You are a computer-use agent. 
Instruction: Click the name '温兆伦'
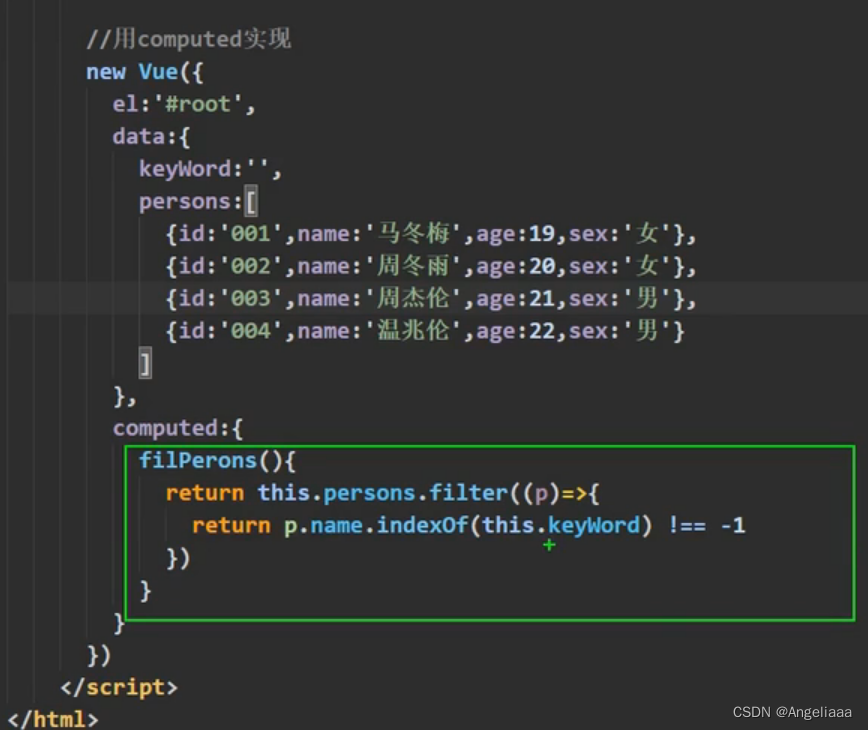coord(413,331)
